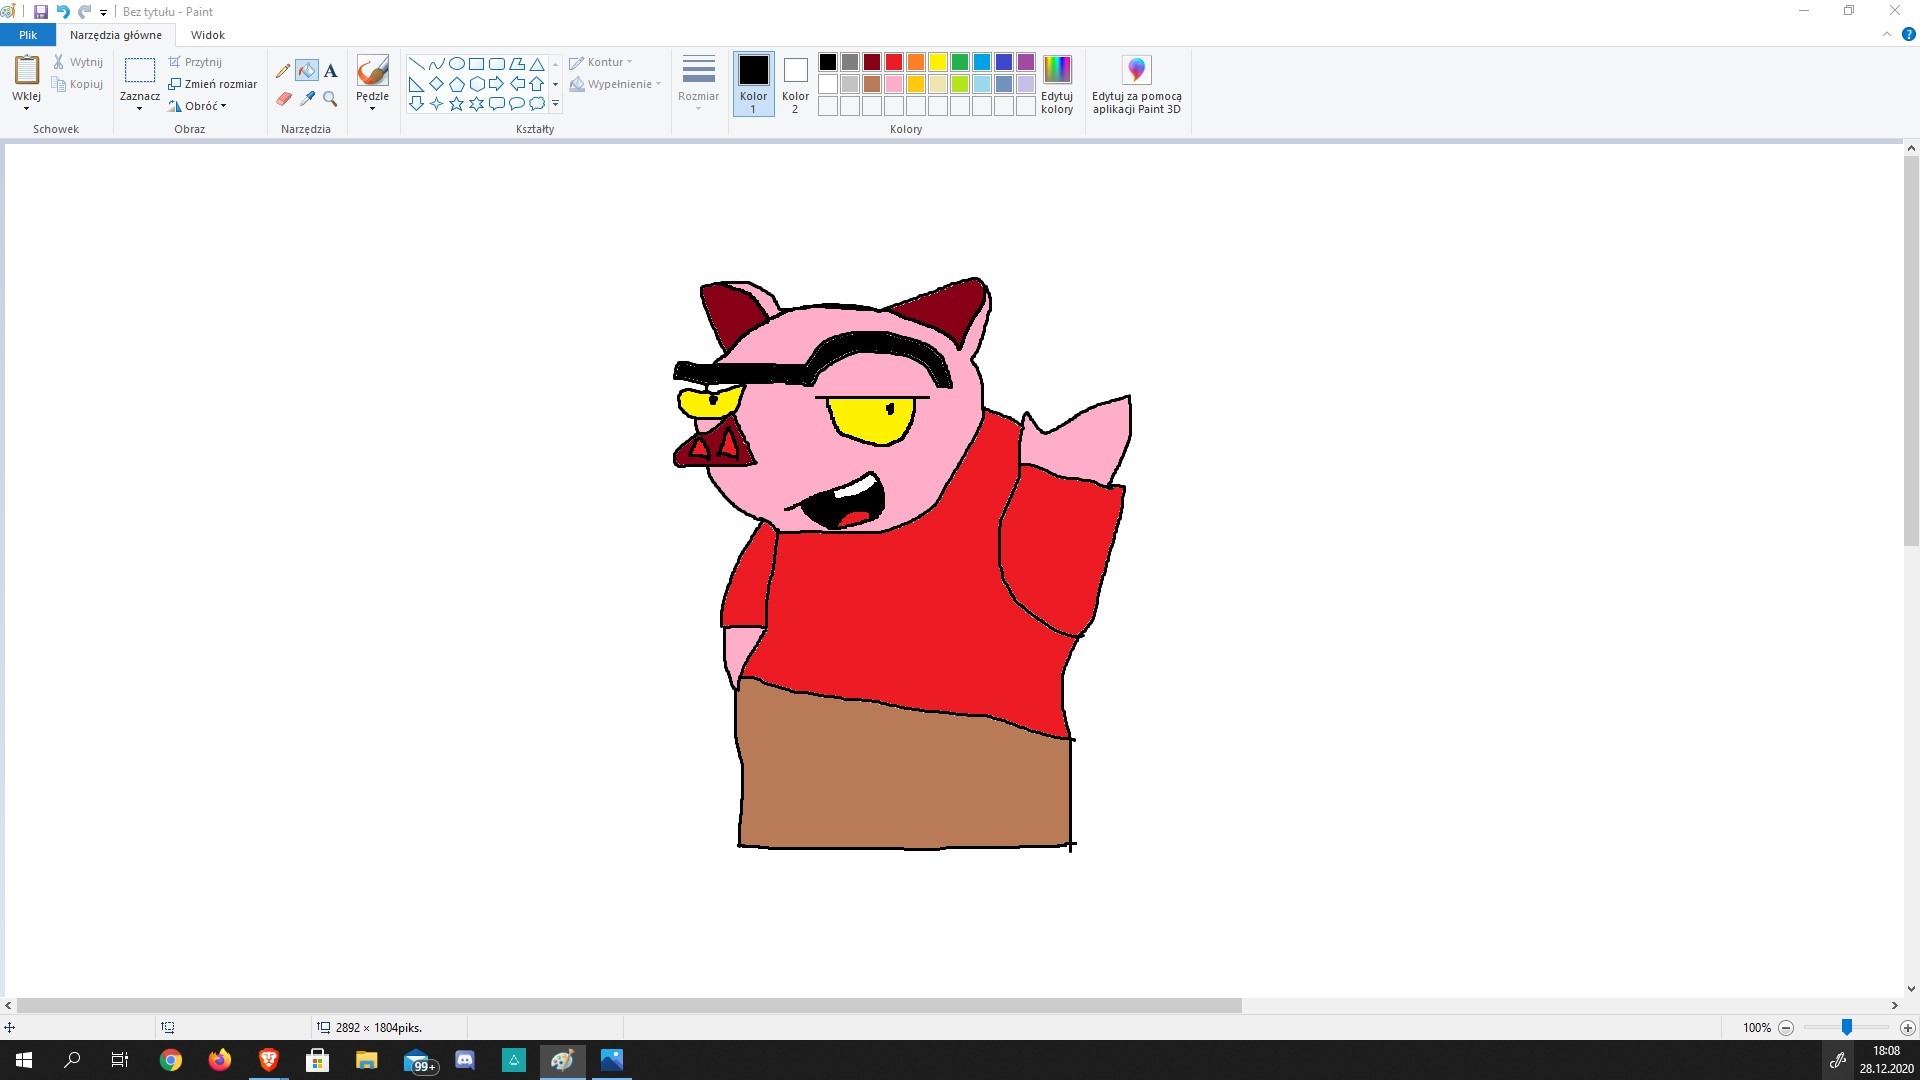
Task: Expand the Pędzle brushes dropdown arrow
Action: click(372, 108)
